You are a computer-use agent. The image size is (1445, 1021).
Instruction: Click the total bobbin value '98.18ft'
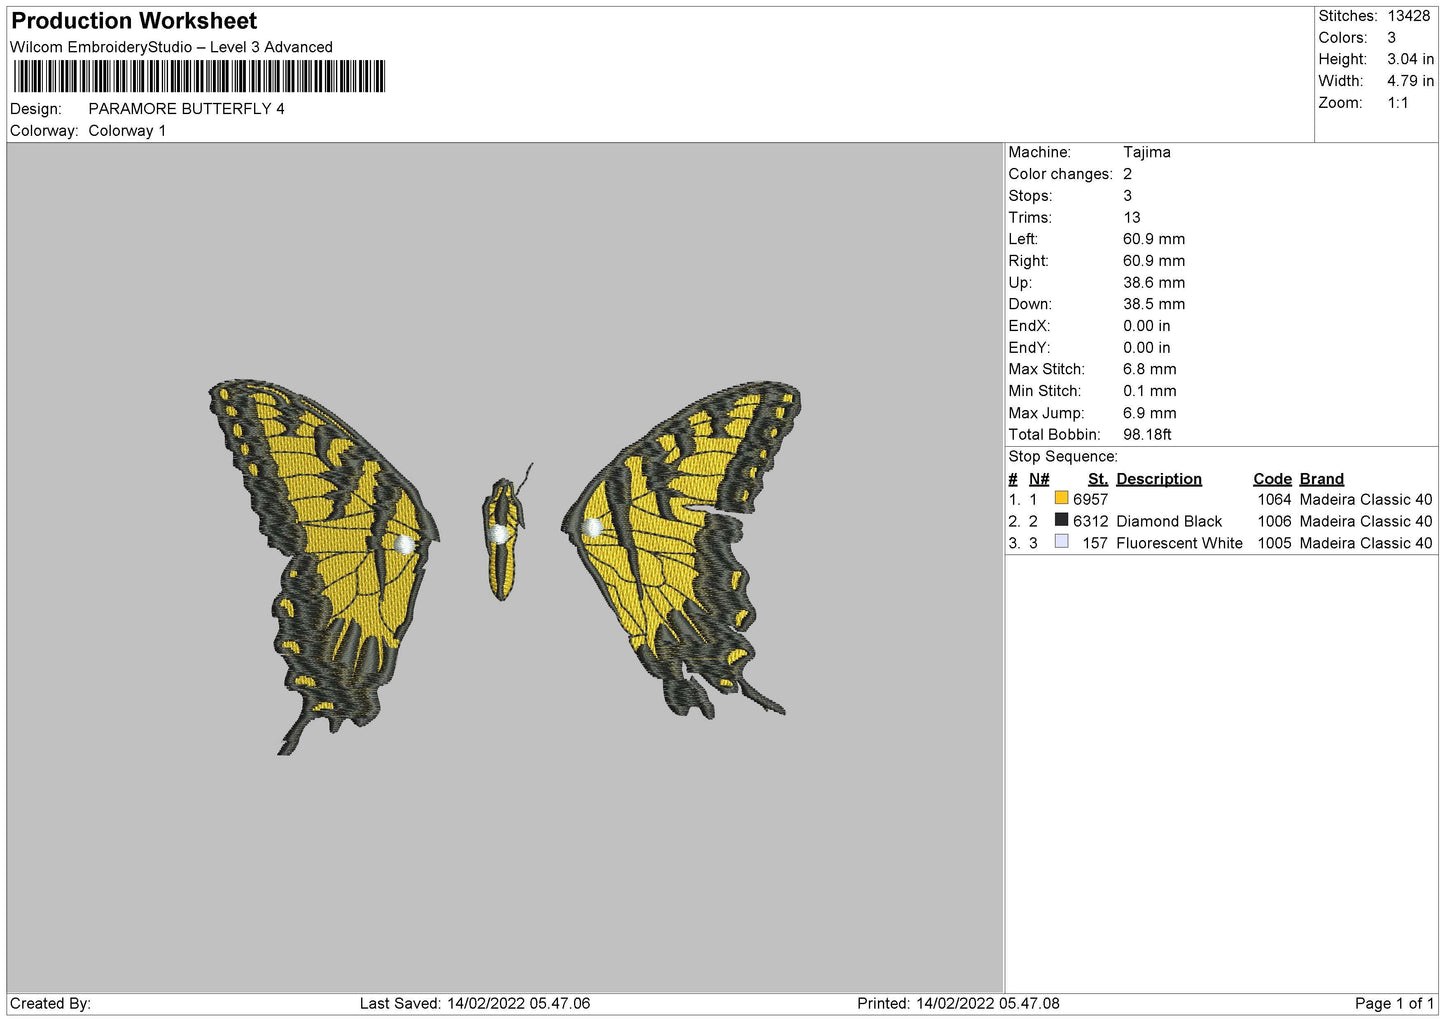[1147, 435]
